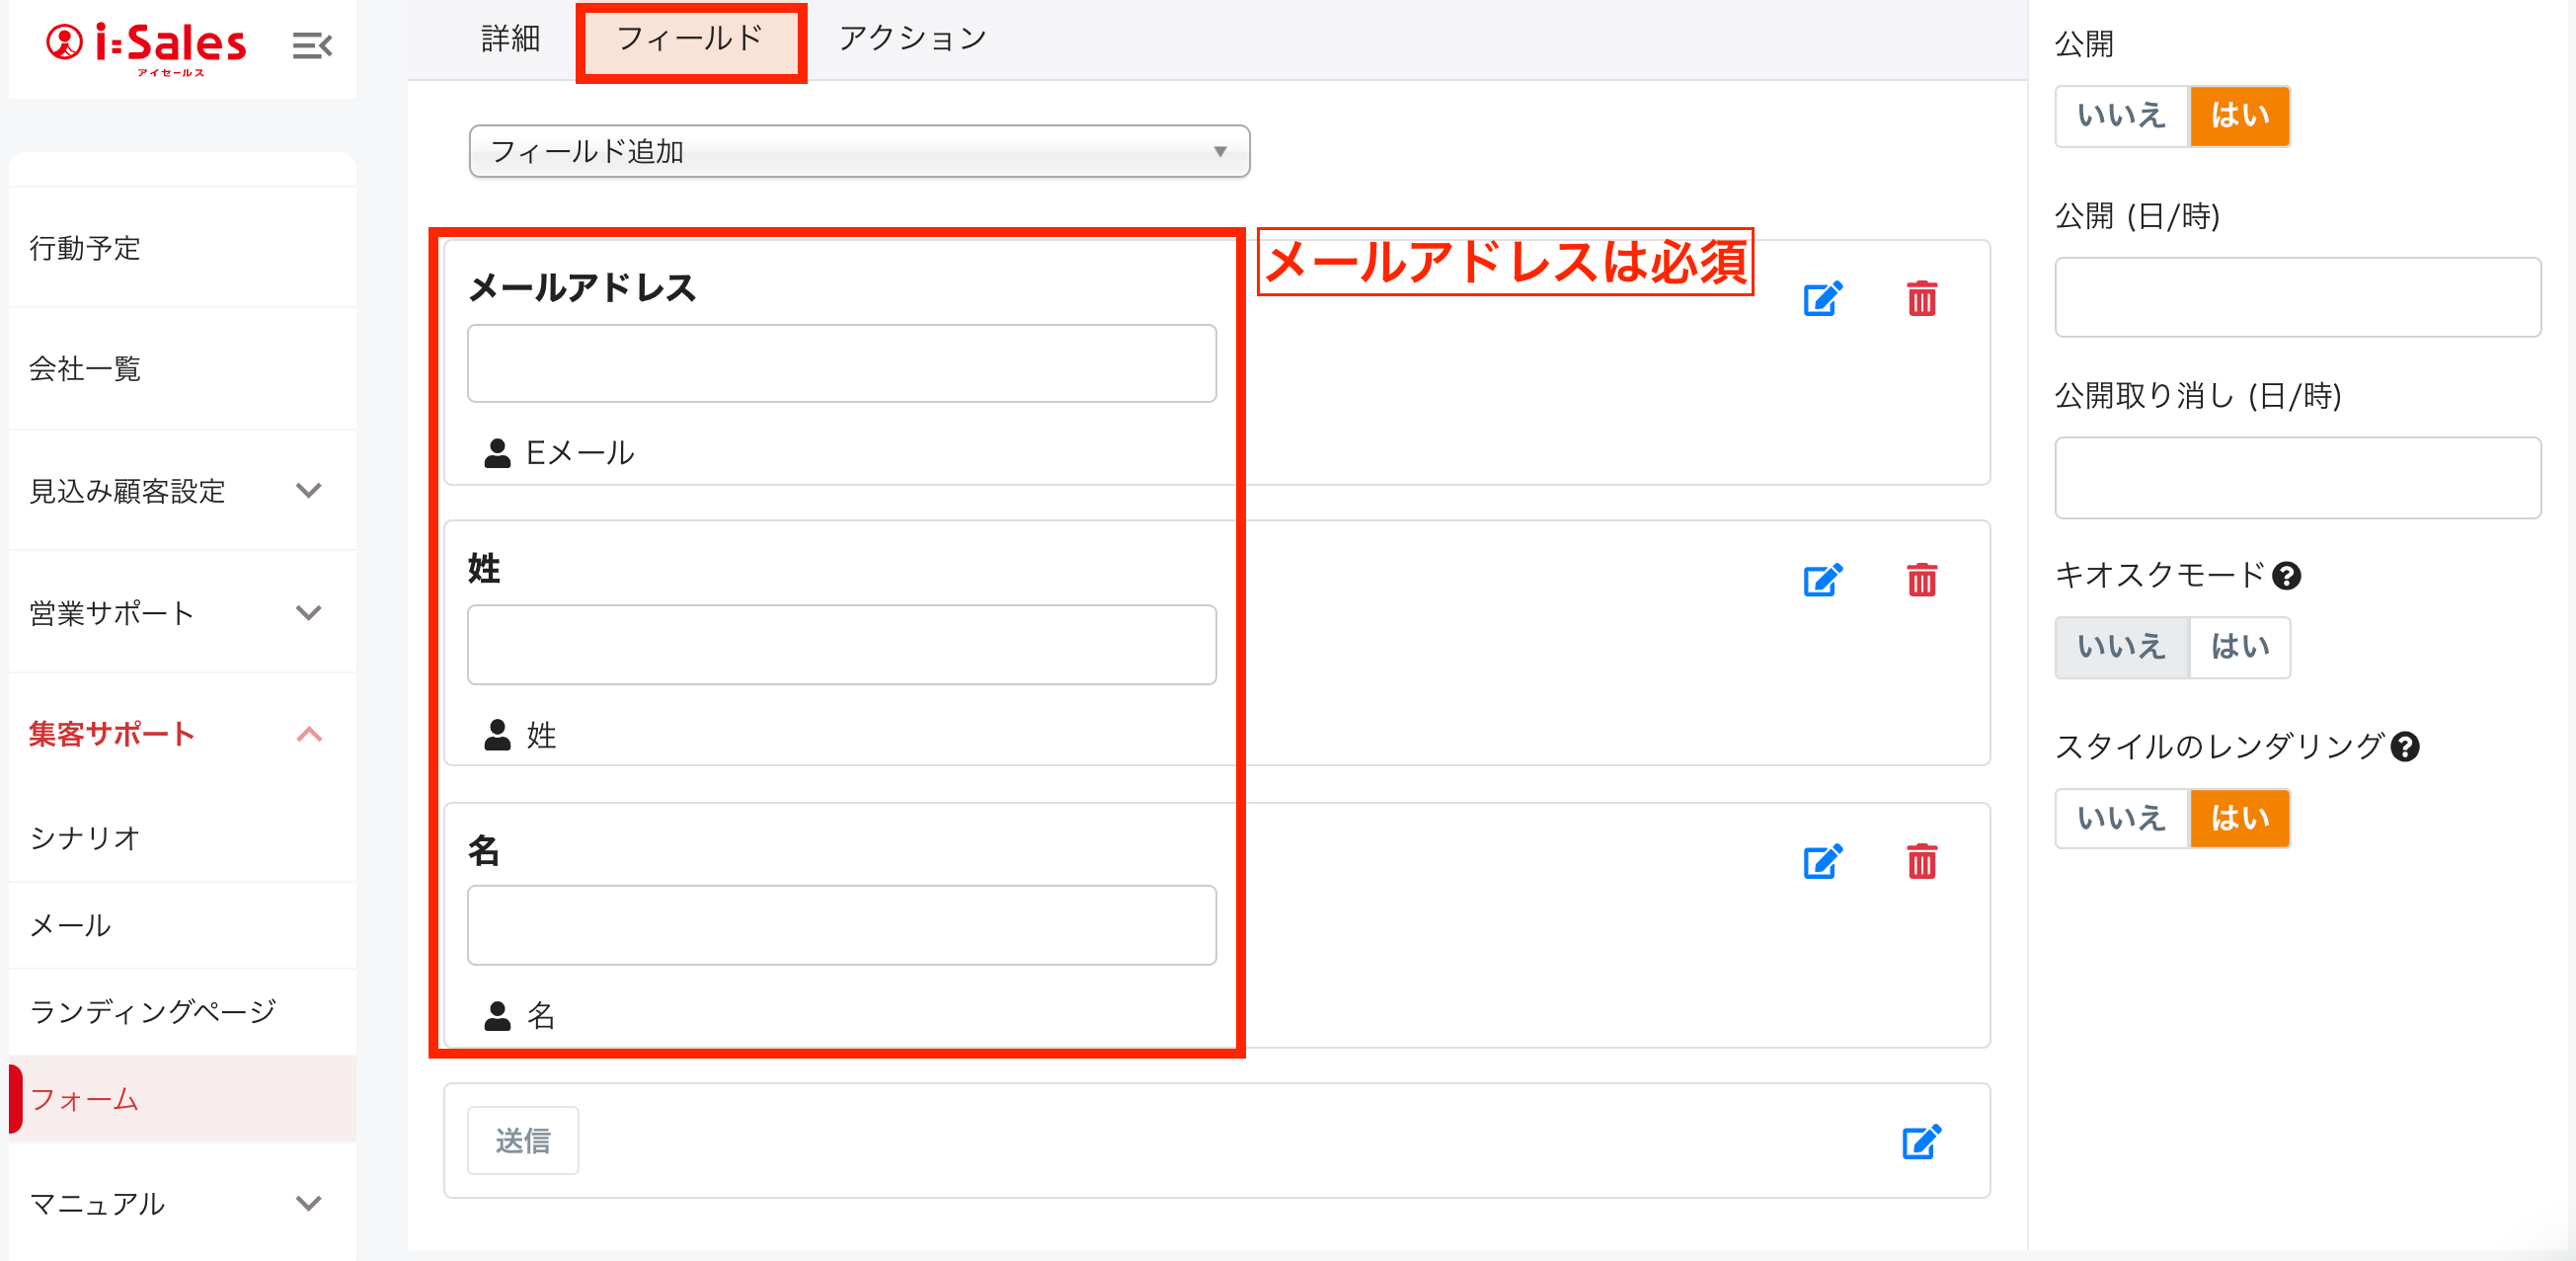Click help icon next to キオスクモード
The image size is (2576, 1261).
(2286, 576)
